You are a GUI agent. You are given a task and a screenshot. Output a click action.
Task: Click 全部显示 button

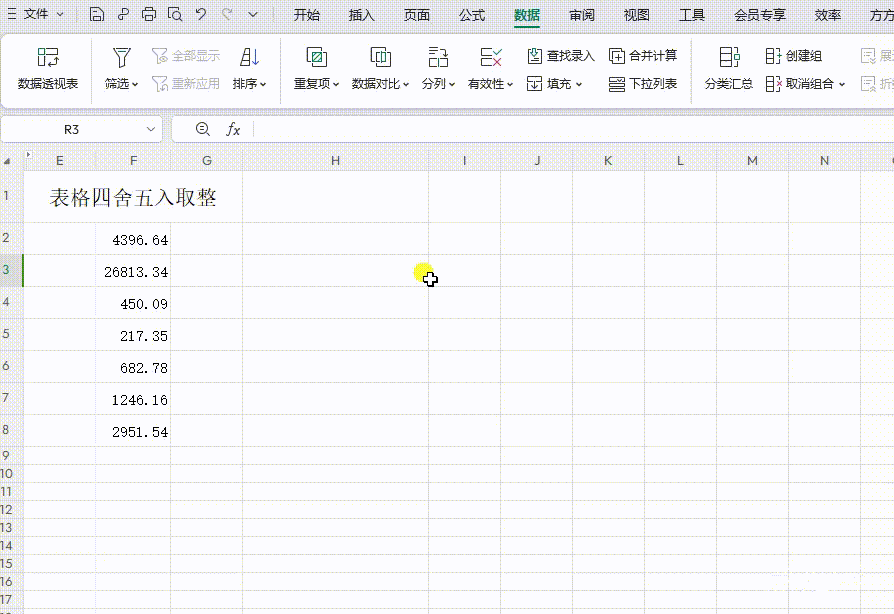click(x=186, y=56)
